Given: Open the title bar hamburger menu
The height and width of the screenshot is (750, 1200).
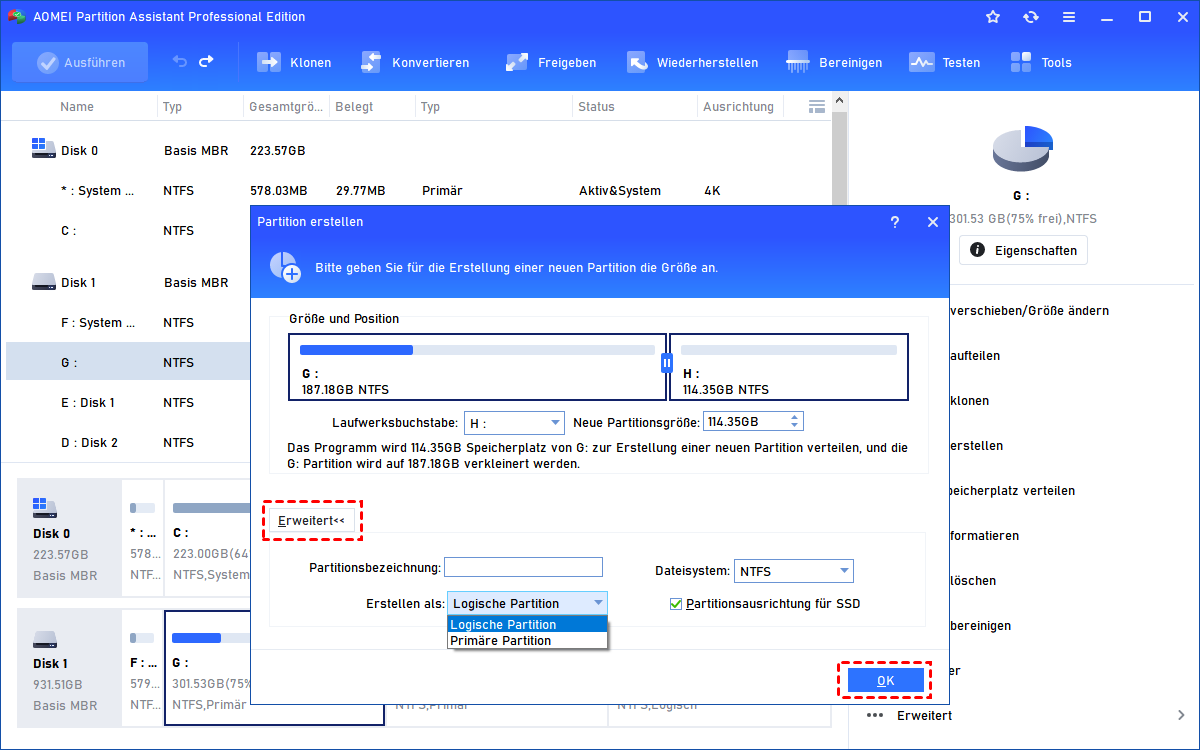Looking at the screenshot, I should 1069,17.
